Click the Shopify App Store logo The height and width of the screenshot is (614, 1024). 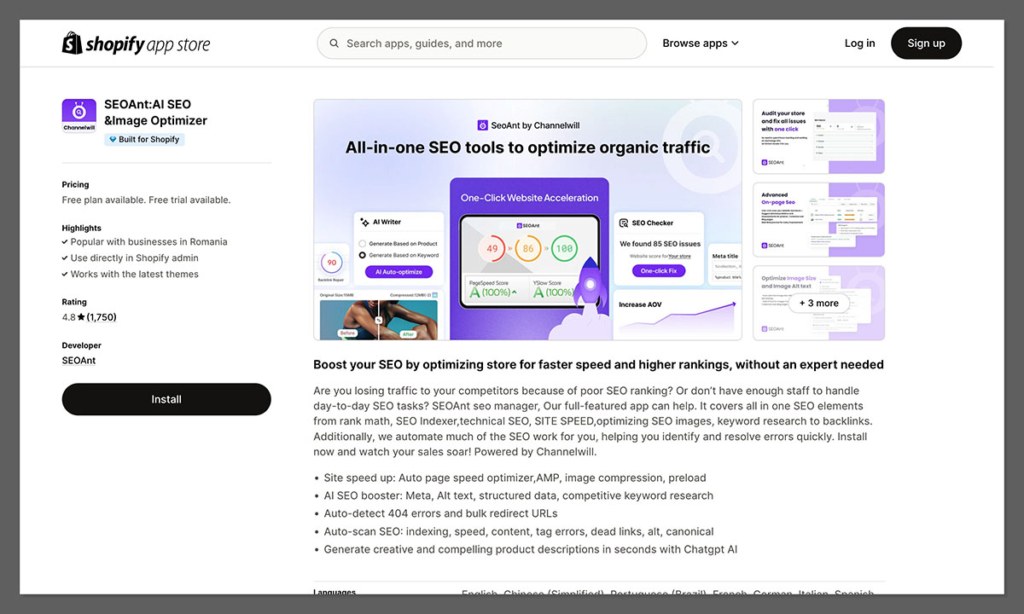pyautogui.click(x=137, y=43)
